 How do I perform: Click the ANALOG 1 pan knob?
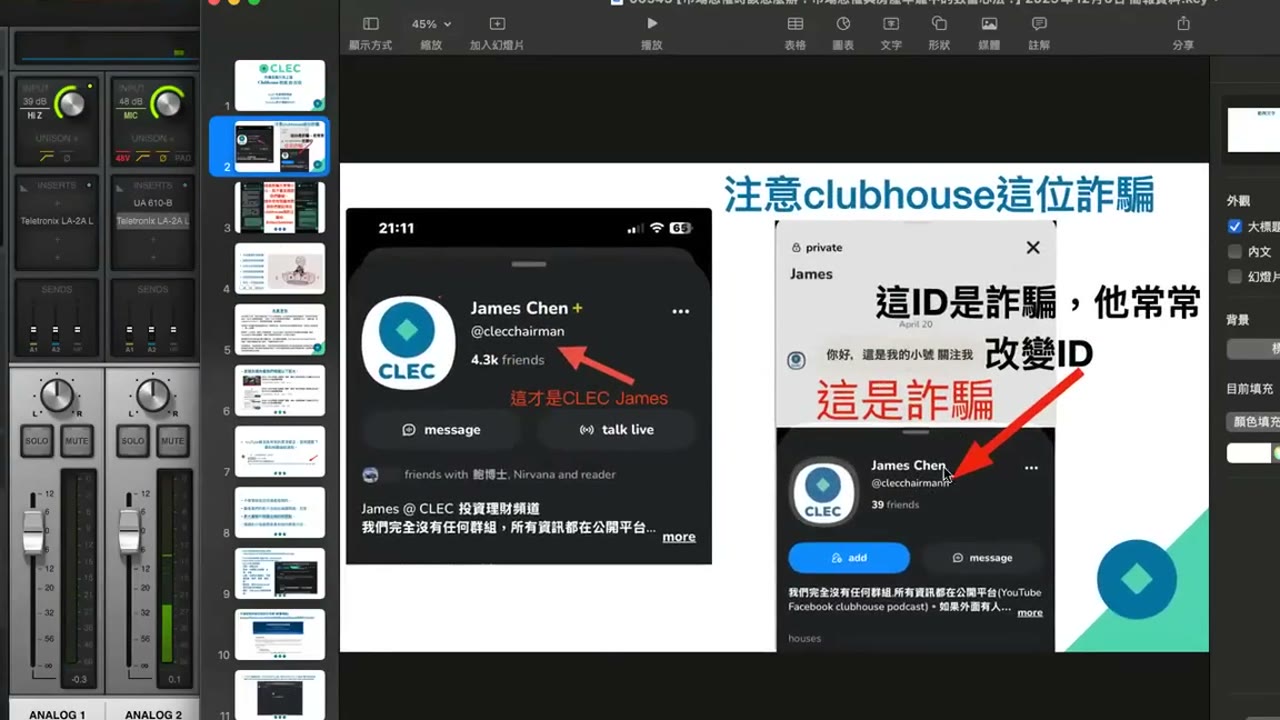(x=57, y=394)
